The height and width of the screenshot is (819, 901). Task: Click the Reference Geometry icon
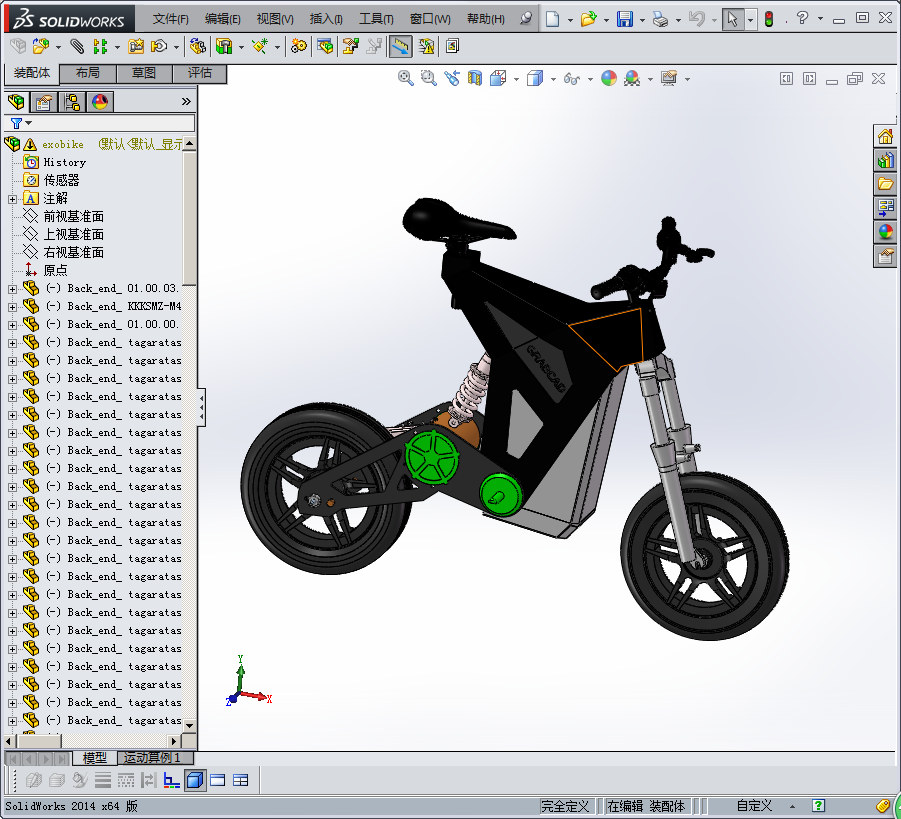click(260, 46)
